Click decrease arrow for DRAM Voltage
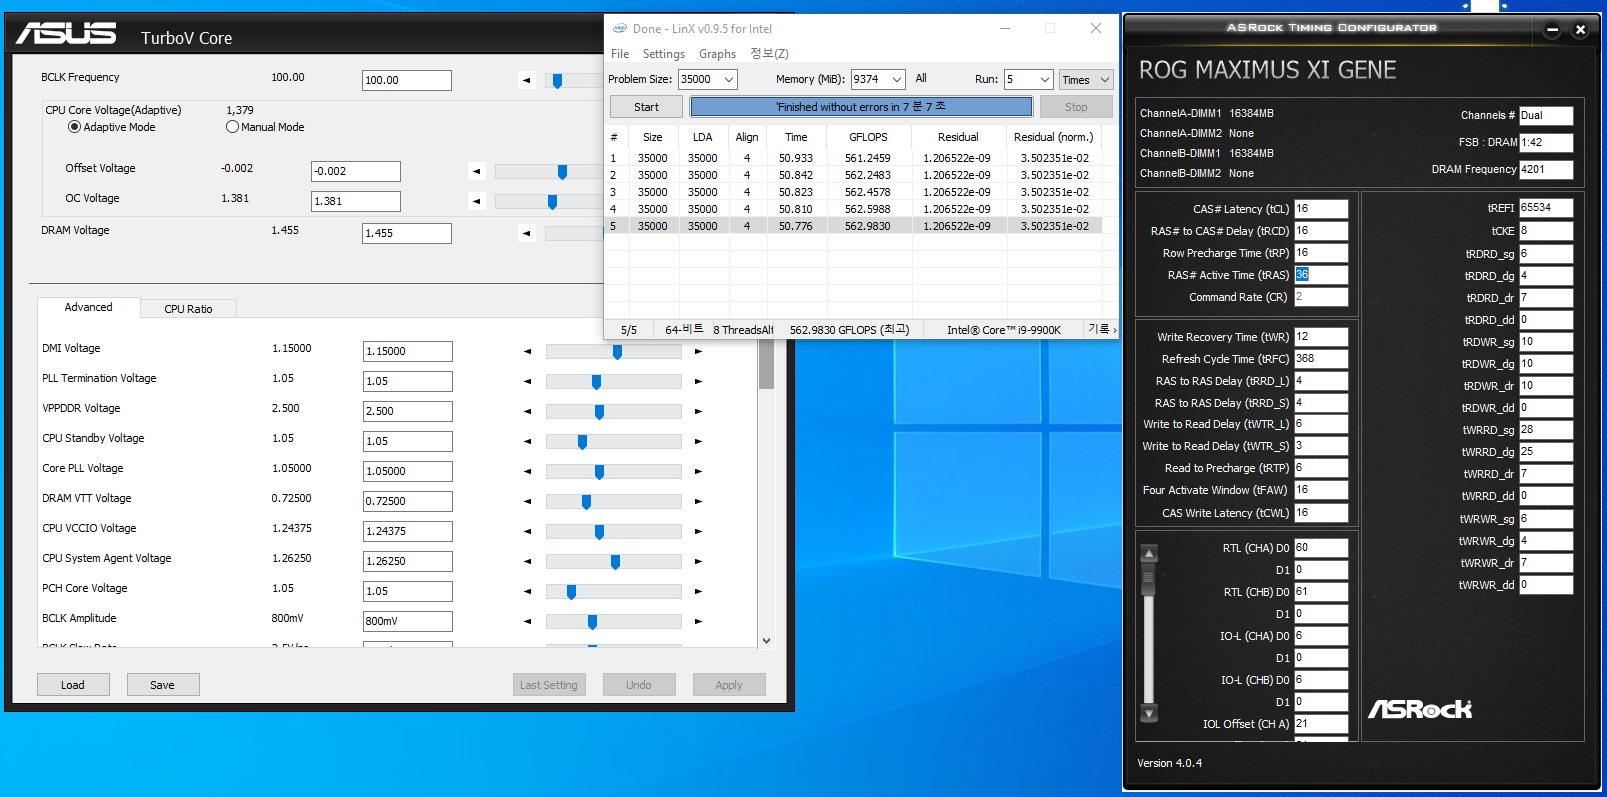The width and height of the screenshot is (1607, 797). [x=527, y=234]
